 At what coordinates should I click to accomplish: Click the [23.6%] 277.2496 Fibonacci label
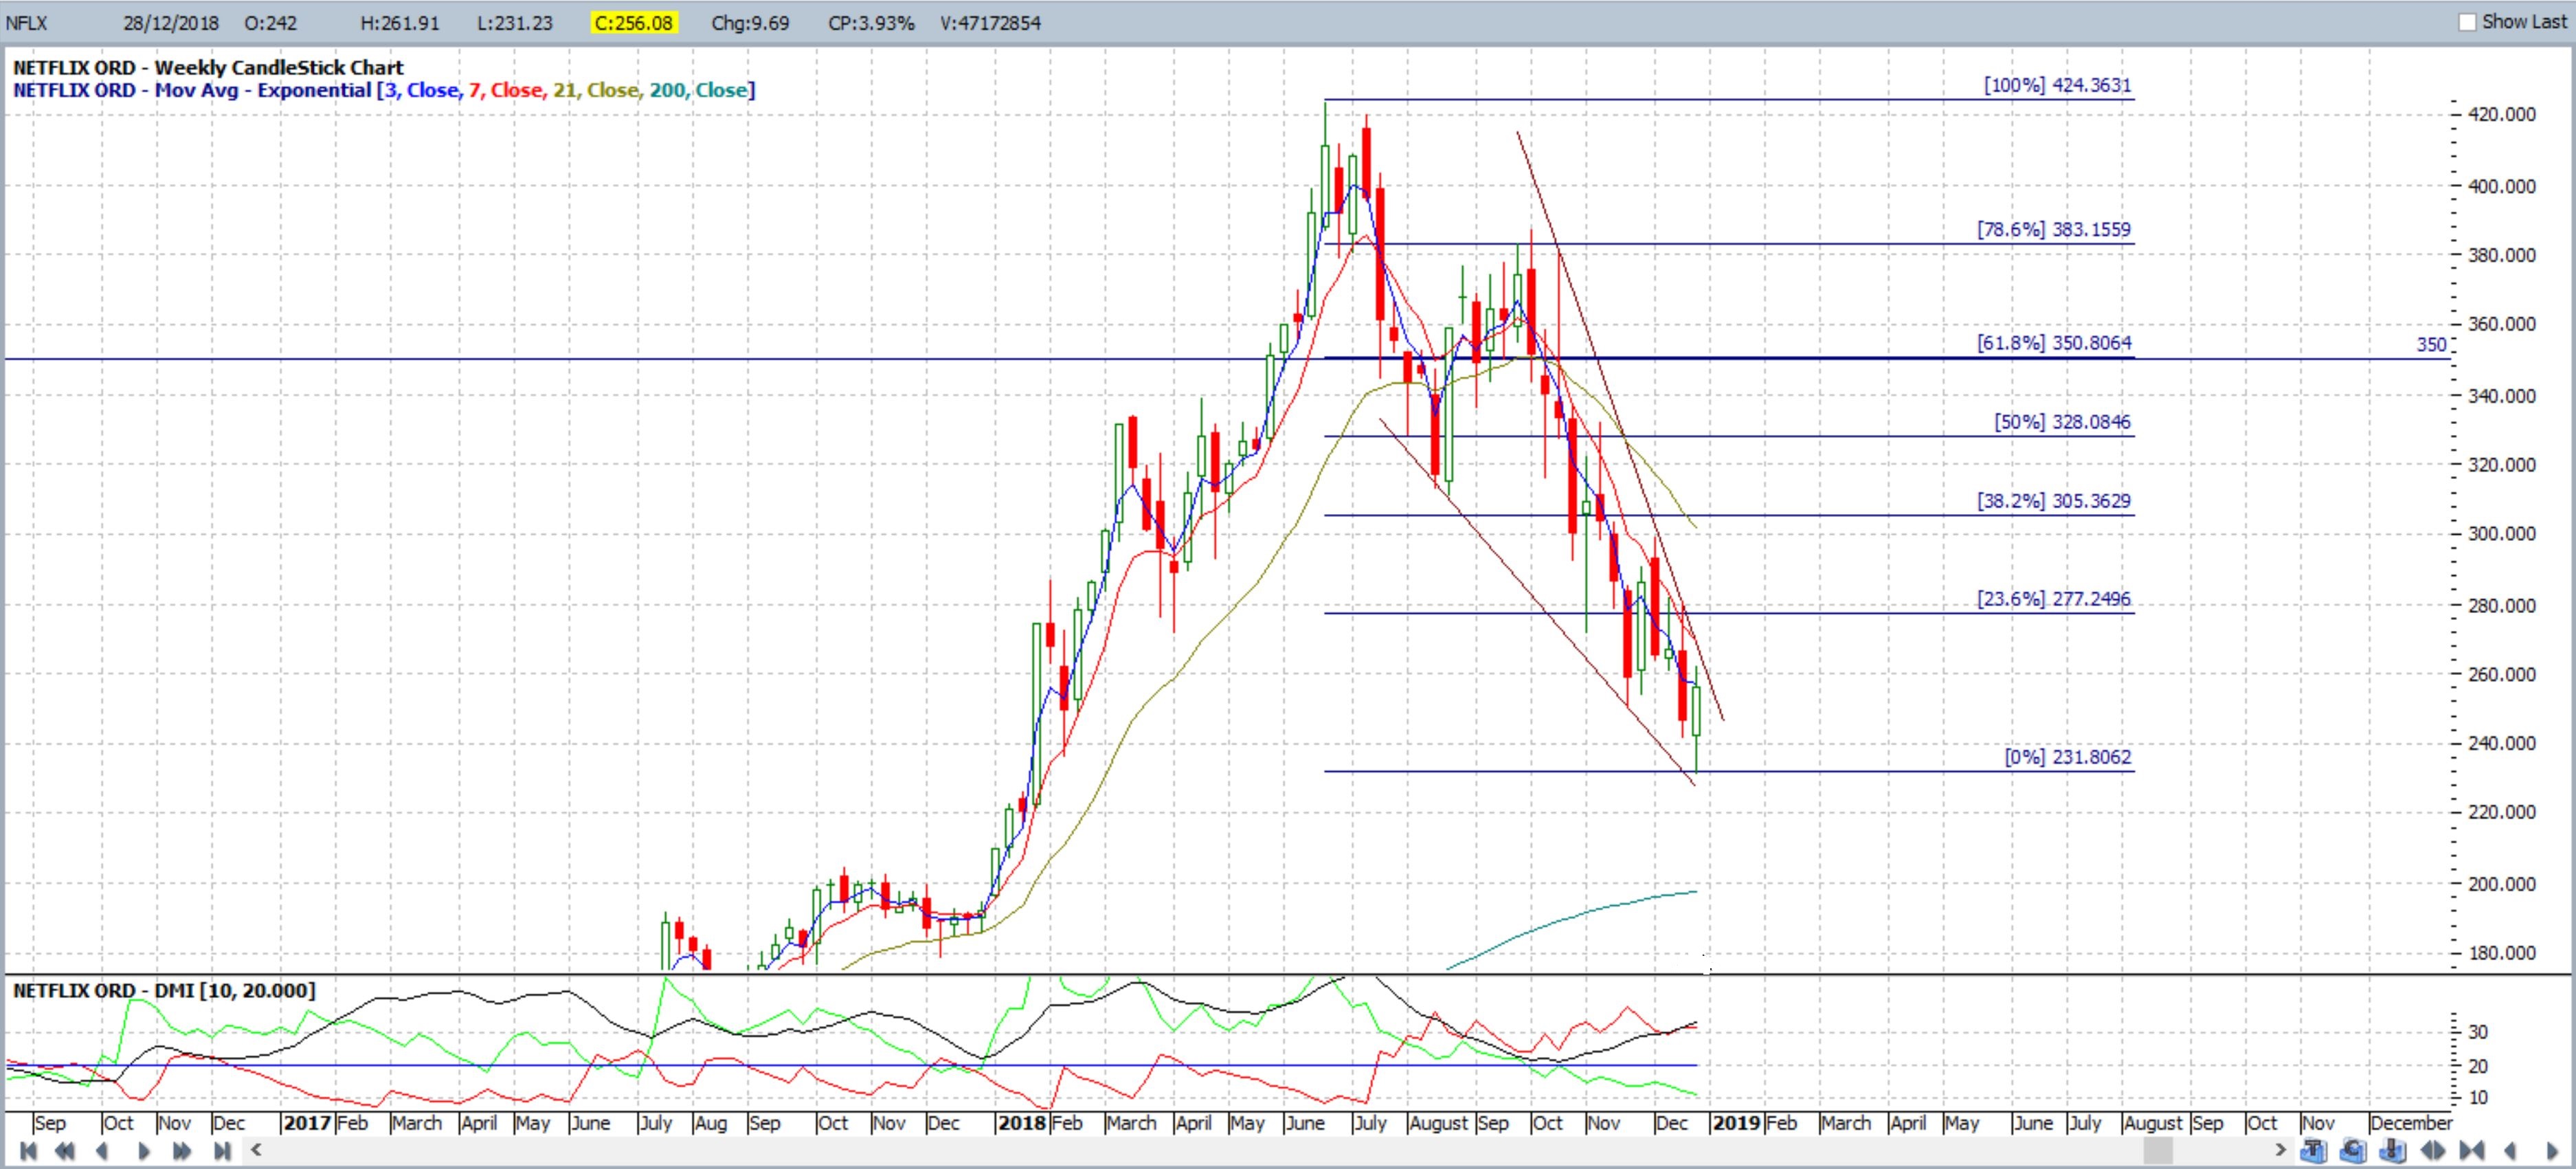2054,599
